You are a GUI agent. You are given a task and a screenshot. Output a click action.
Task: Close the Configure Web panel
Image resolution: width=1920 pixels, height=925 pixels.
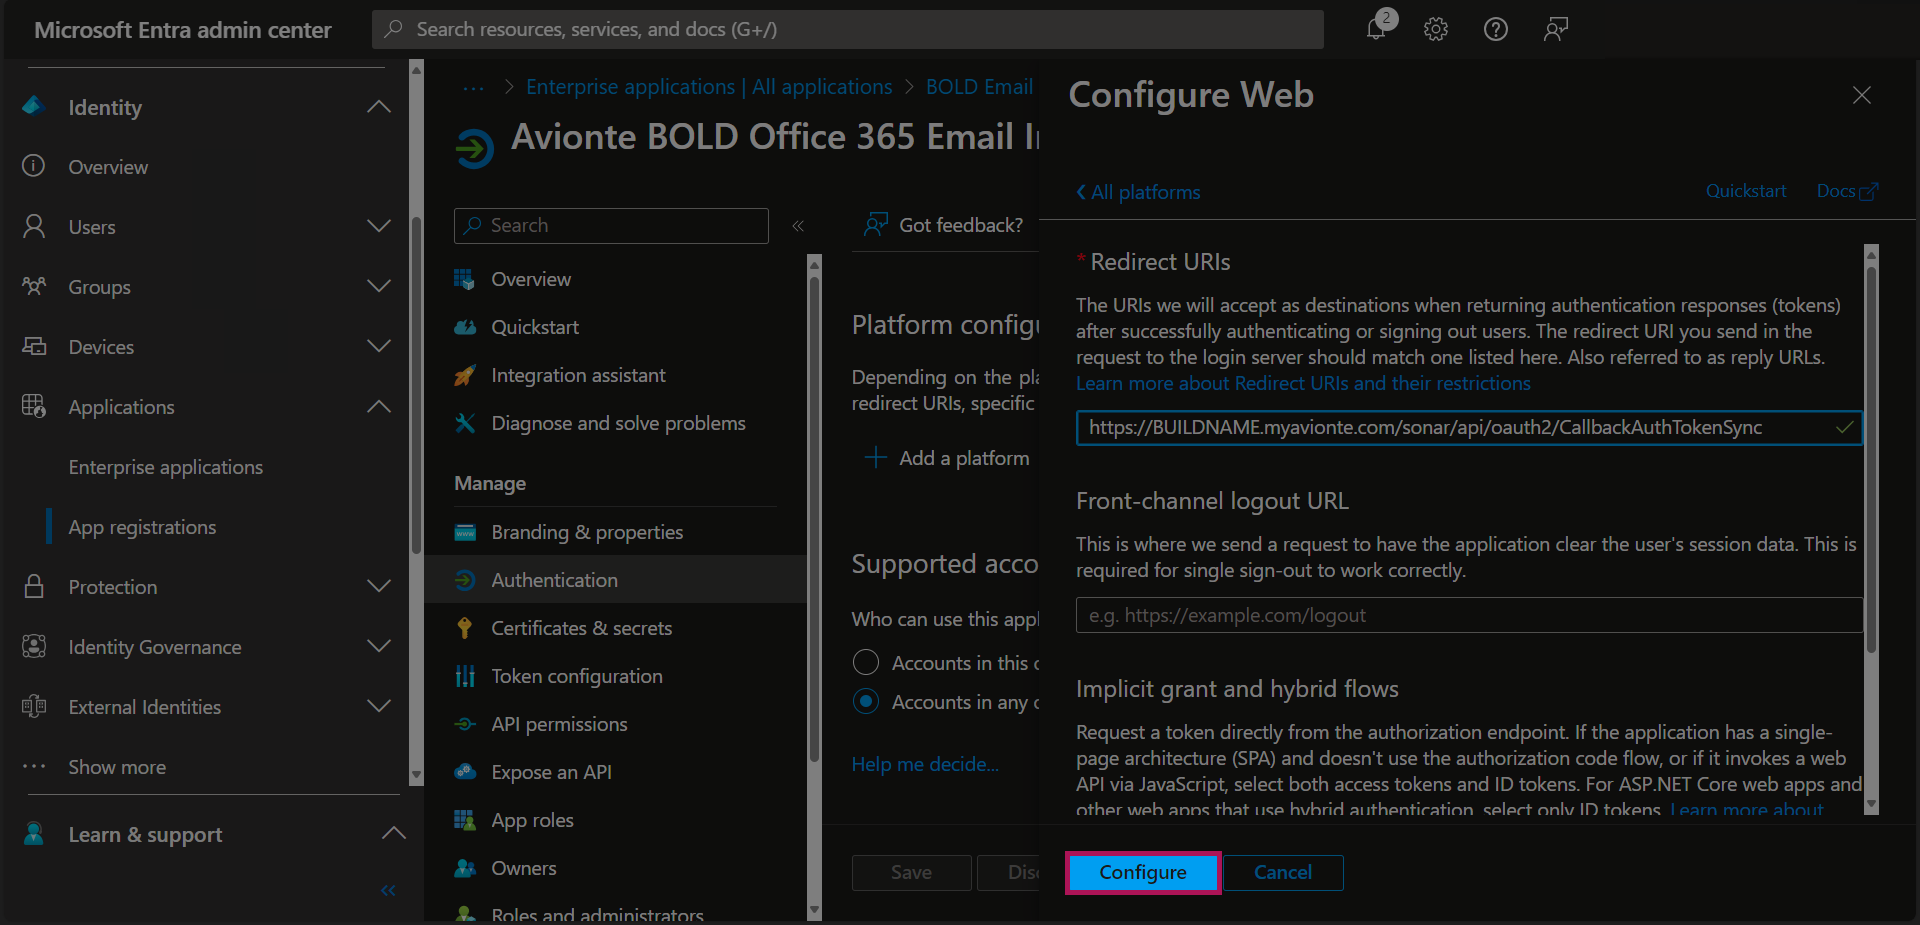[1861, 95]
